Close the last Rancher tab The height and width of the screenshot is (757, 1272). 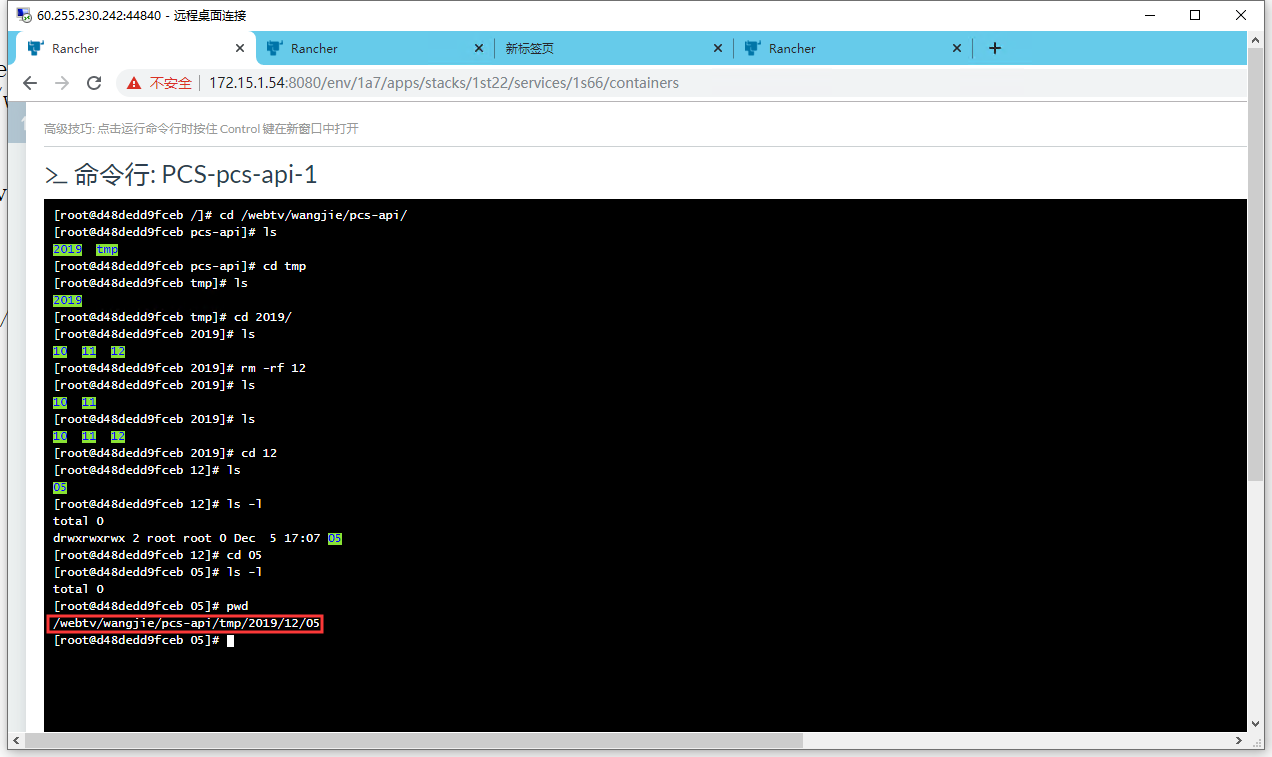[x=957, y=48]
